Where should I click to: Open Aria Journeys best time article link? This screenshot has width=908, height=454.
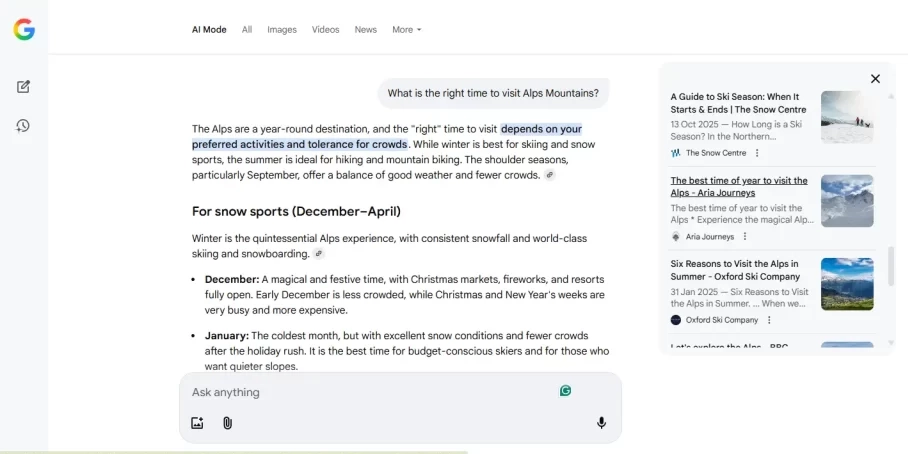(x=739, y=187)
